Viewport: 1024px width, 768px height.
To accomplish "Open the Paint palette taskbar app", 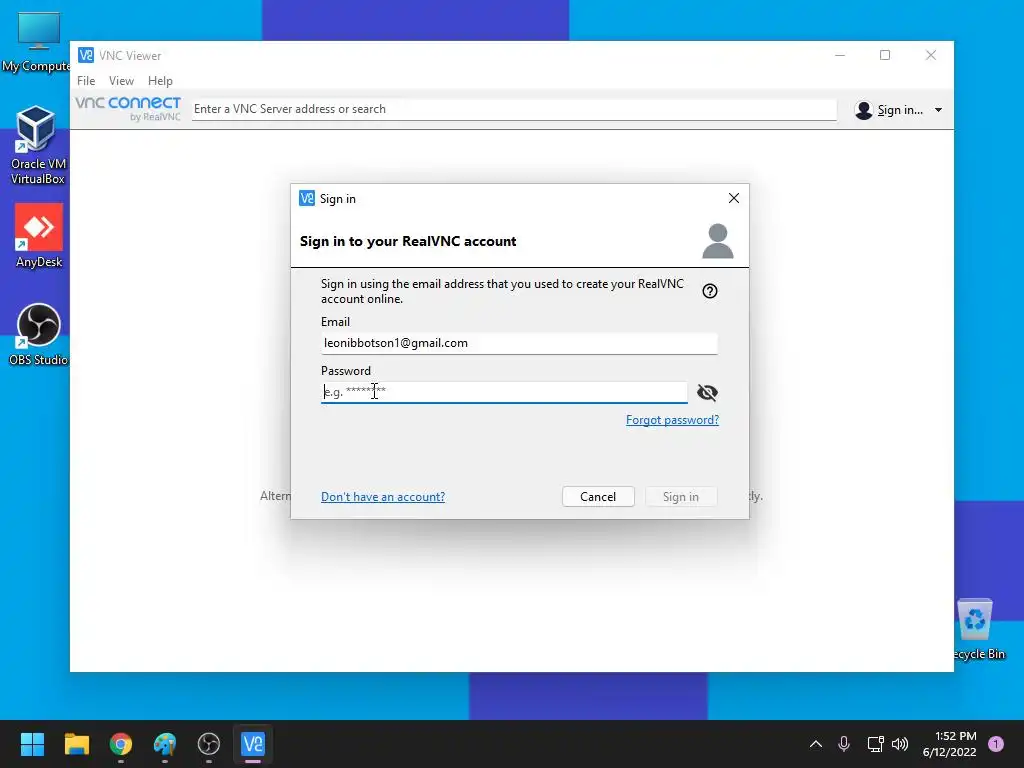I will [165, 744].
